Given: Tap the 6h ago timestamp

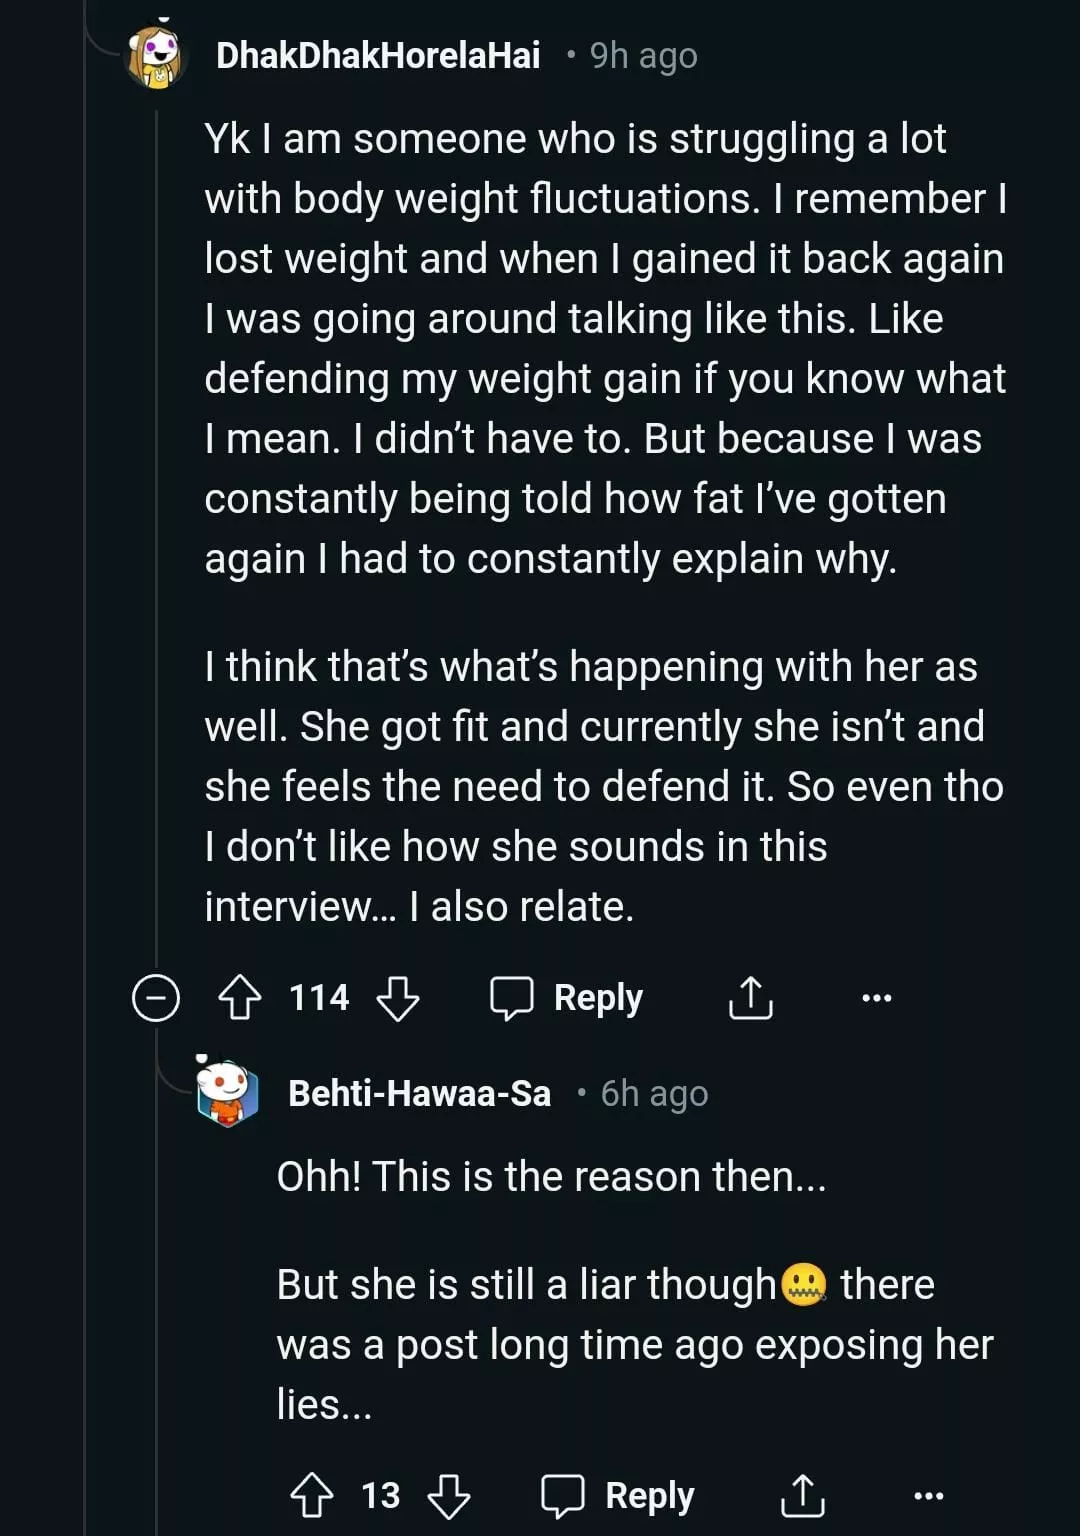Looking at the screenshot, I should tap(654, 1094).
